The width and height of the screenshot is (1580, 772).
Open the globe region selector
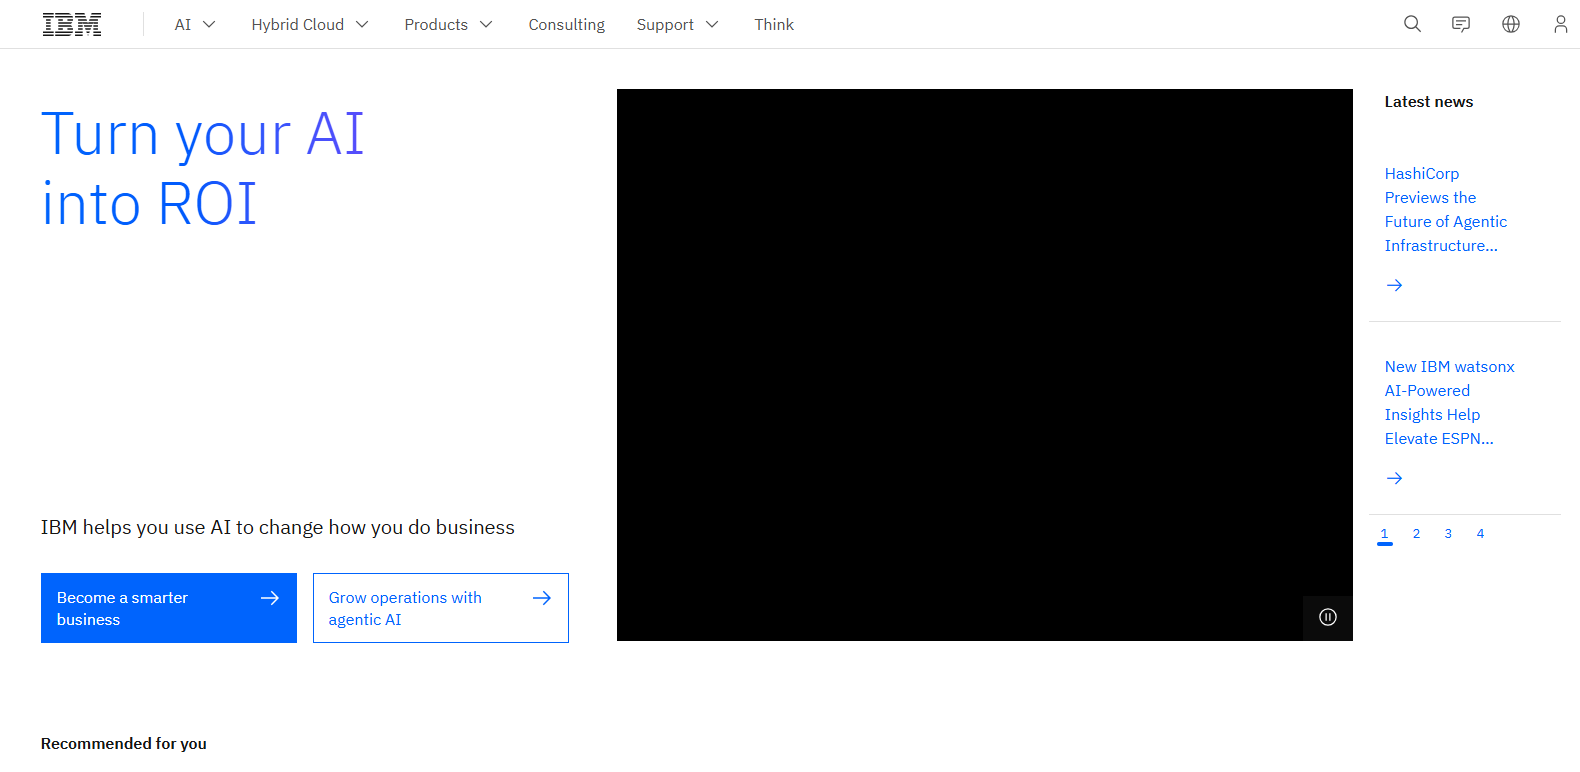click(1511, 24)
